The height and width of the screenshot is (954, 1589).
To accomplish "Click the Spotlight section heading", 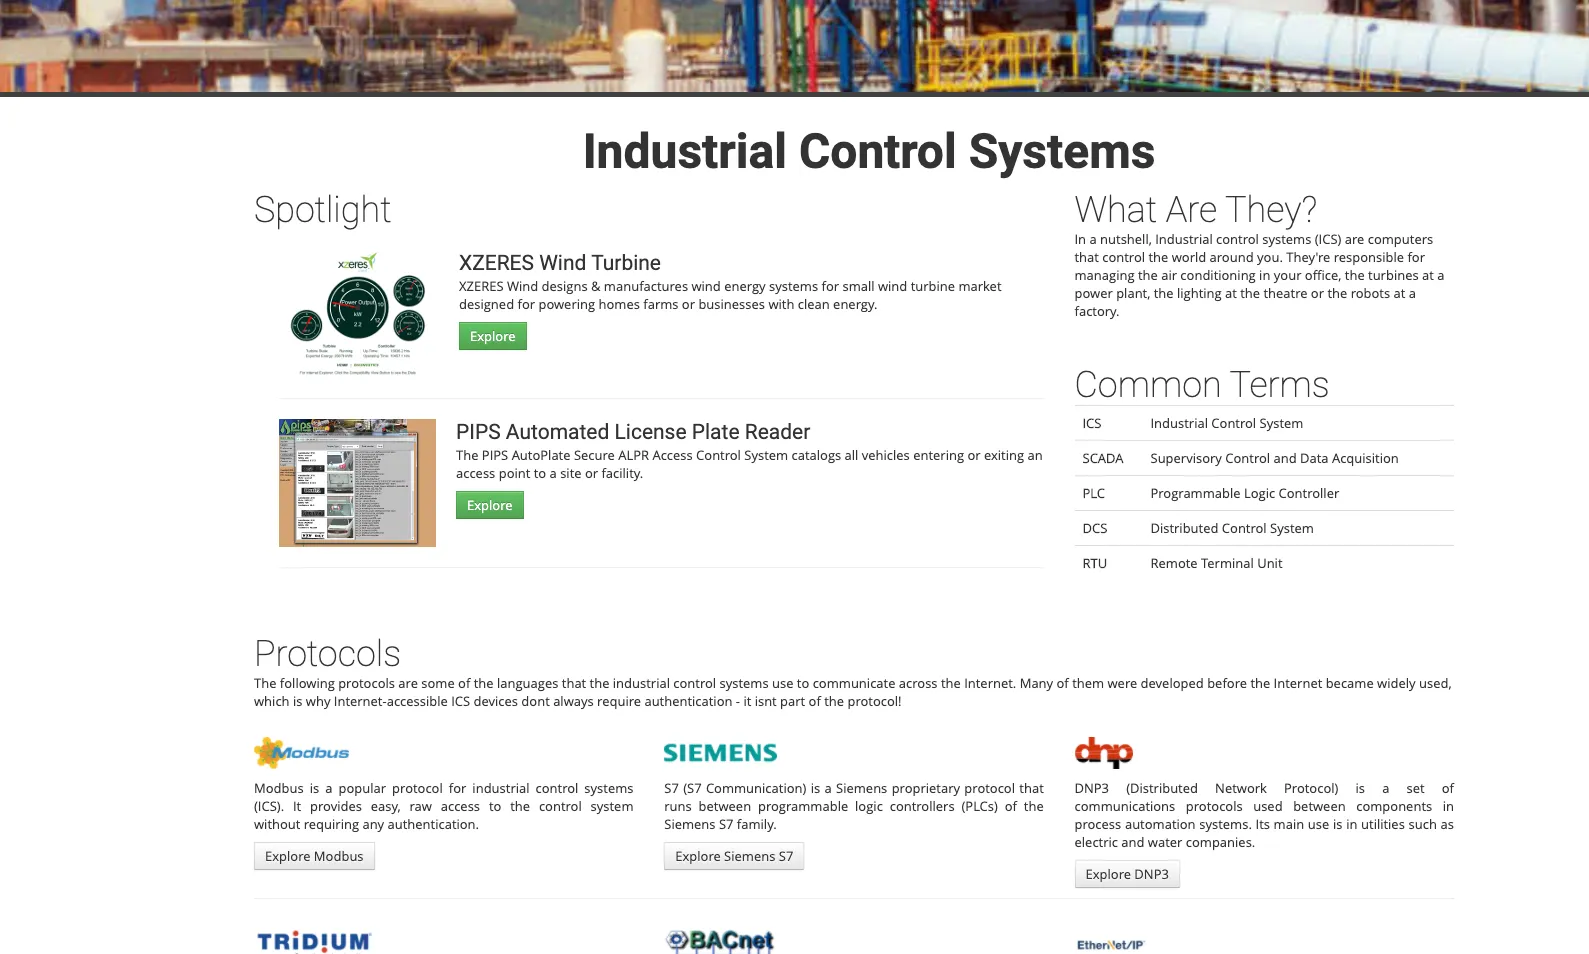I will pos(322,210).
